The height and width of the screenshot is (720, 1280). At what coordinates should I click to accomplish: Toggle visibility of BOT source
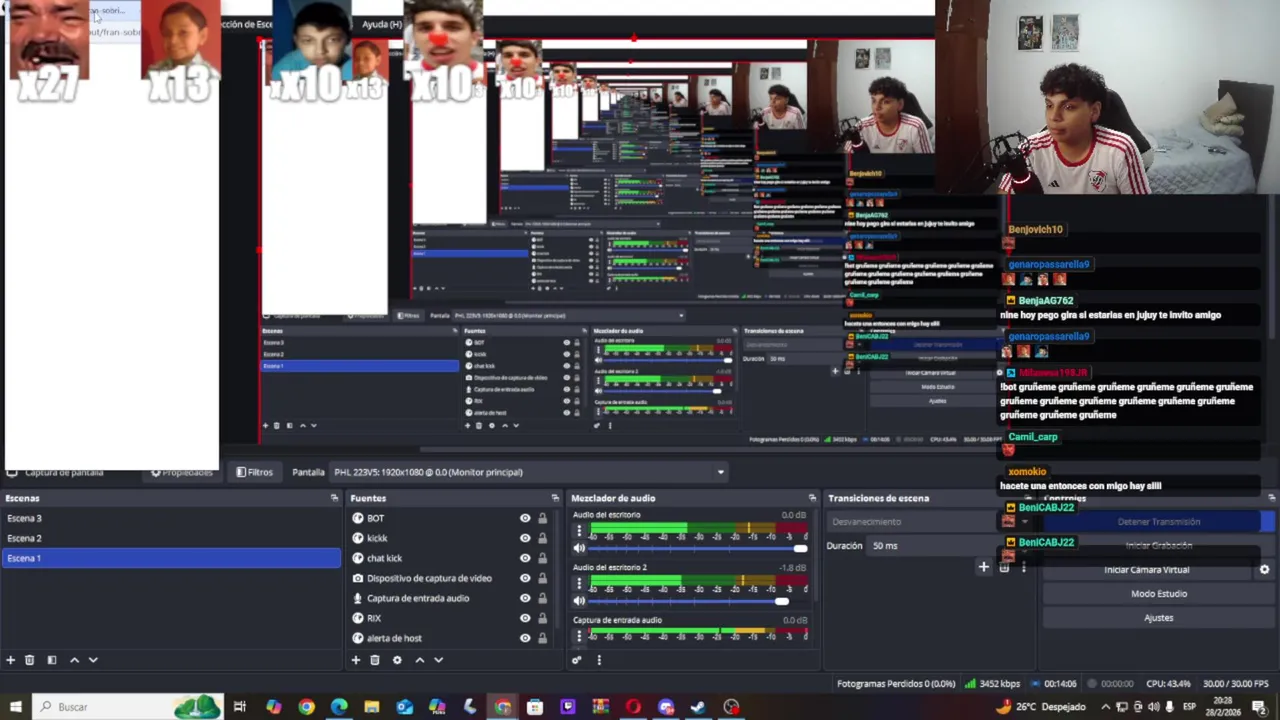click(x=525, y=518)
